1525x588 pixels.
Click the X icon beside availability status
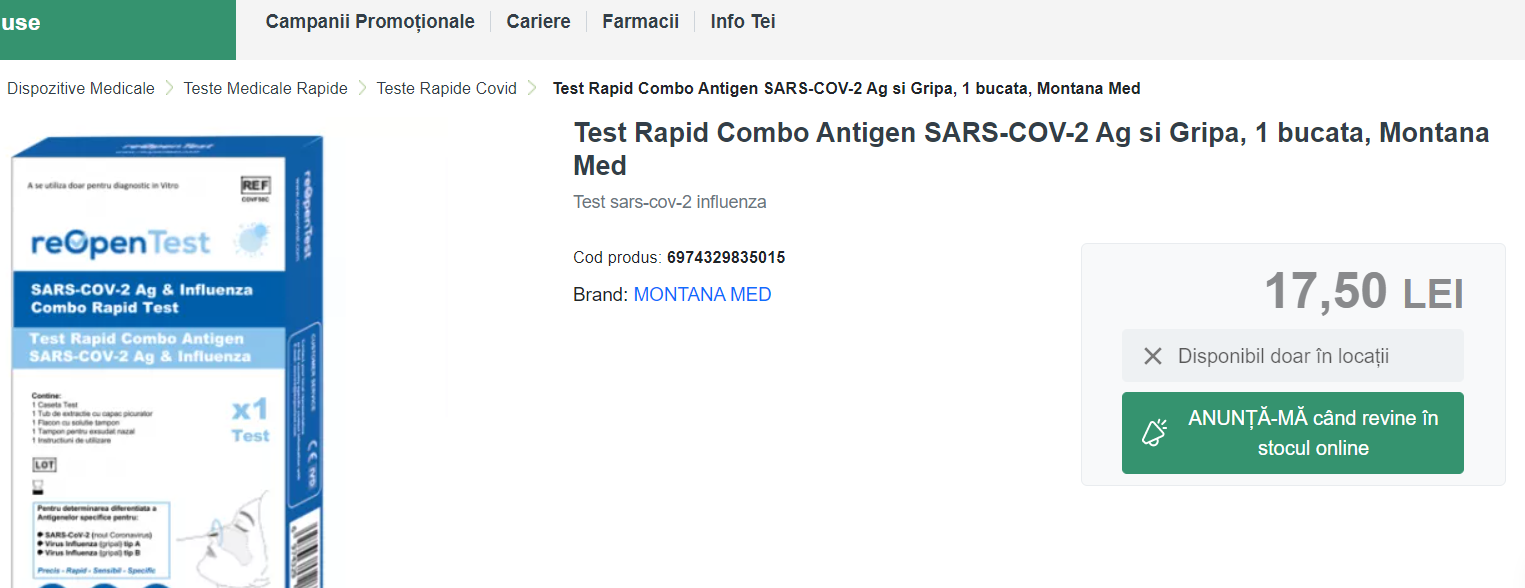[x=1152, y=355]
